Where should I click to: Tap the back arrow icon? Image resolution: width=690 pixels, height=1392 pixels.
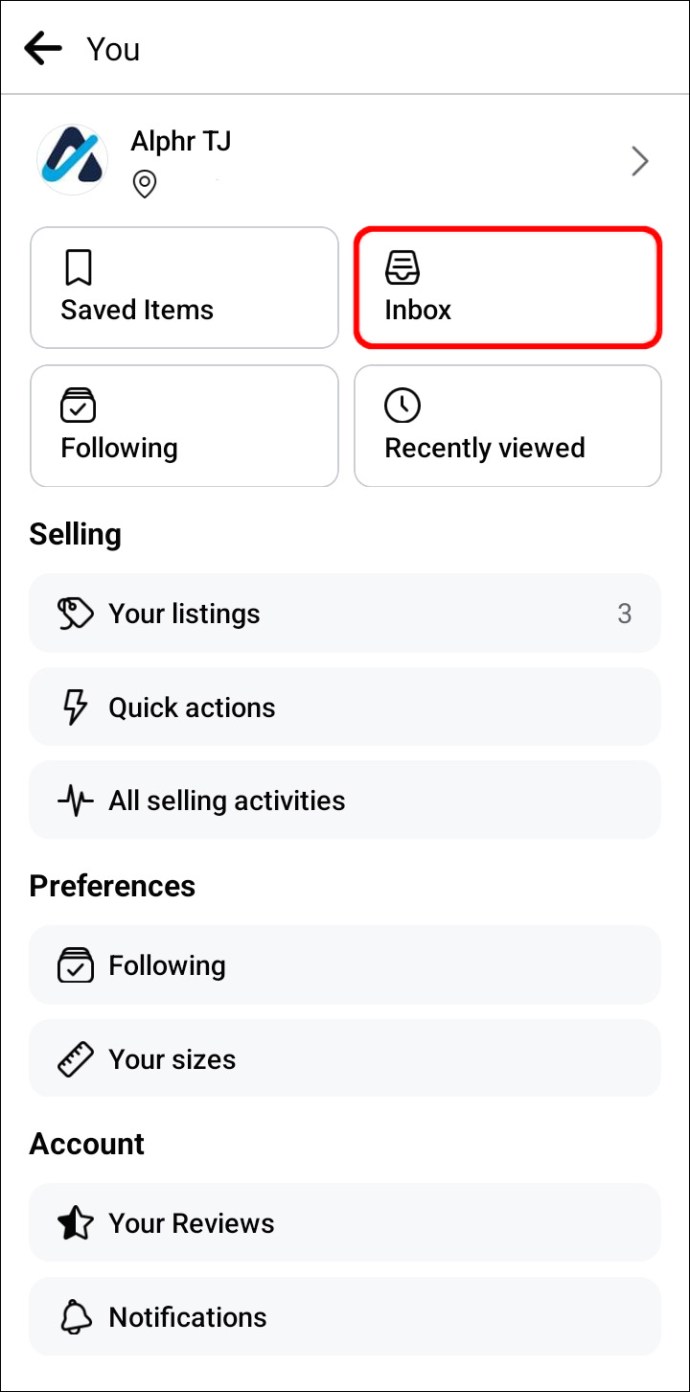[43, 48]
